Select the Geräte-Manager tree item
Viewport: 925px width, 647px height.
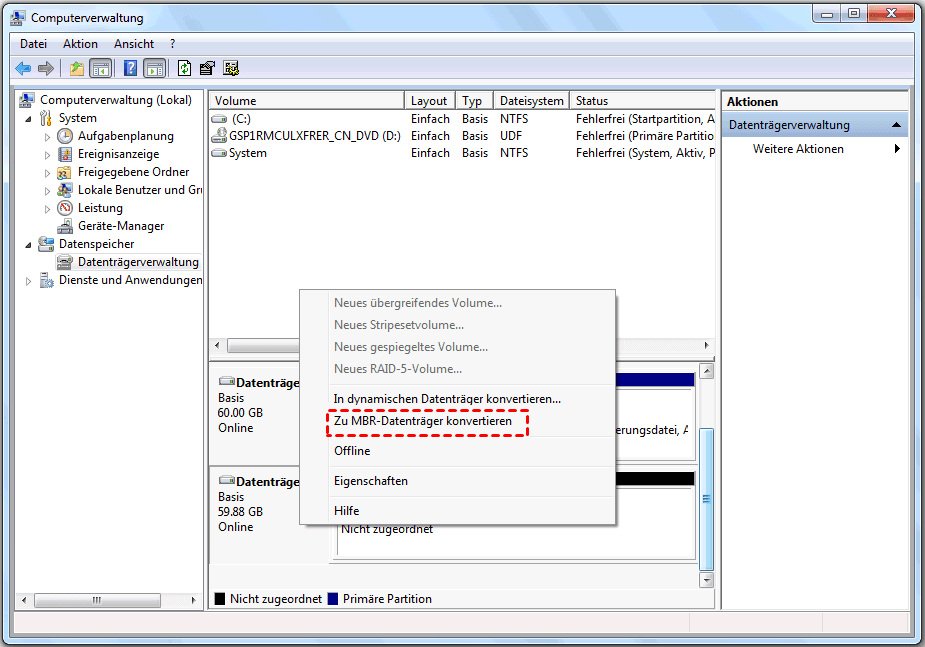tap(121, 226)
